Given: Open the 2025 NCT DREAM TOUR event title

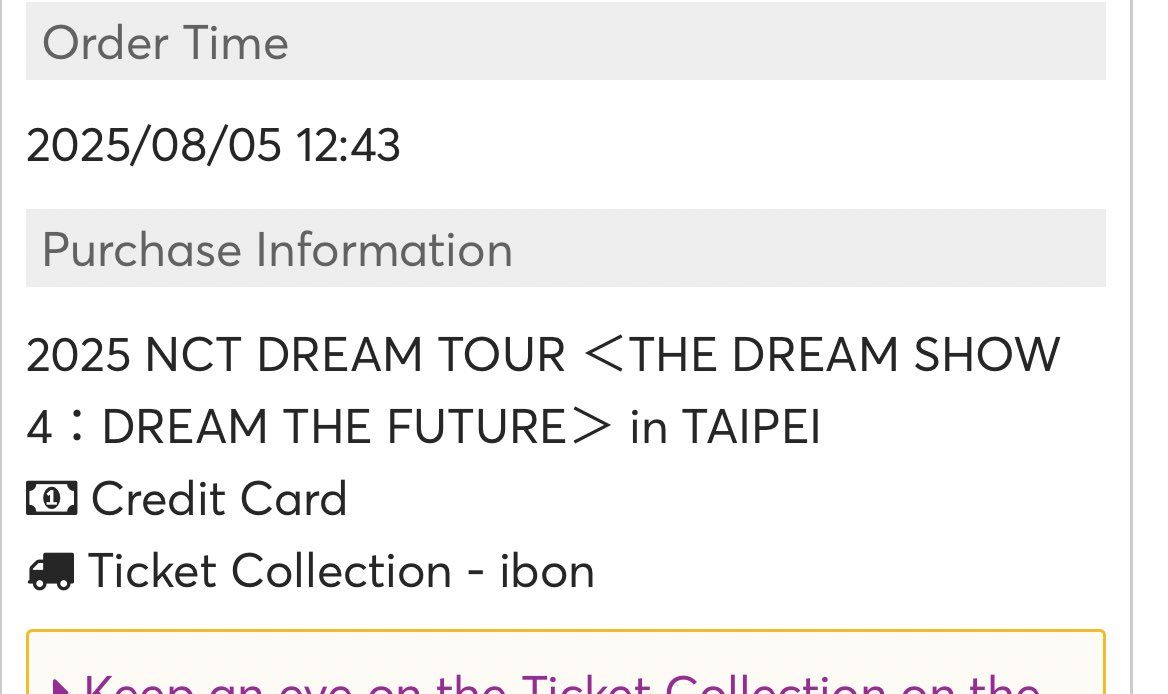Looking at the screenshot, I should 543,354.
